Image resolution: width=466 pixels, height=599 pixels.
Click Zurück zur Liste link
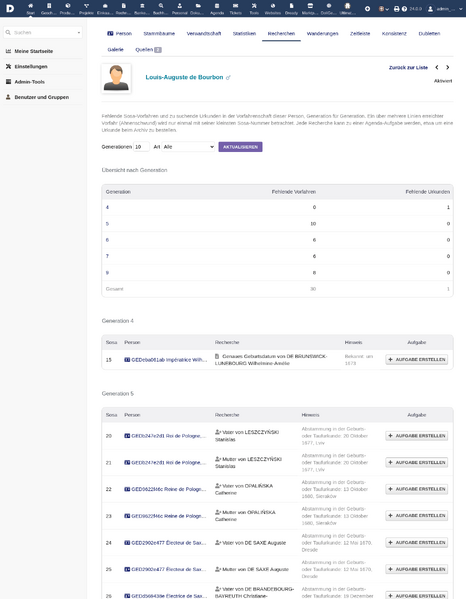(408, 68)
